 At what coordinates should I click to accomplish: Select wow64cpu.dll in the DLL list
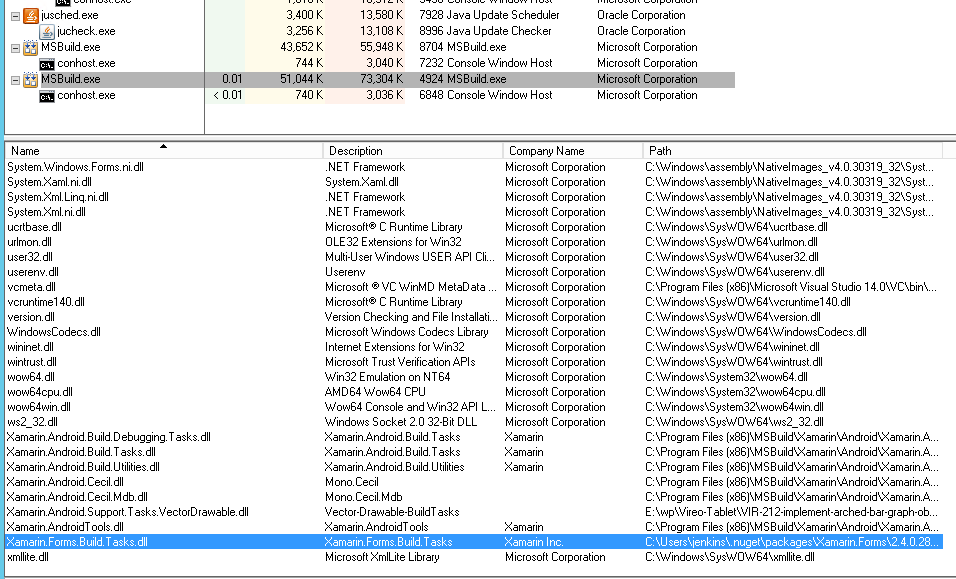point(40,392)
